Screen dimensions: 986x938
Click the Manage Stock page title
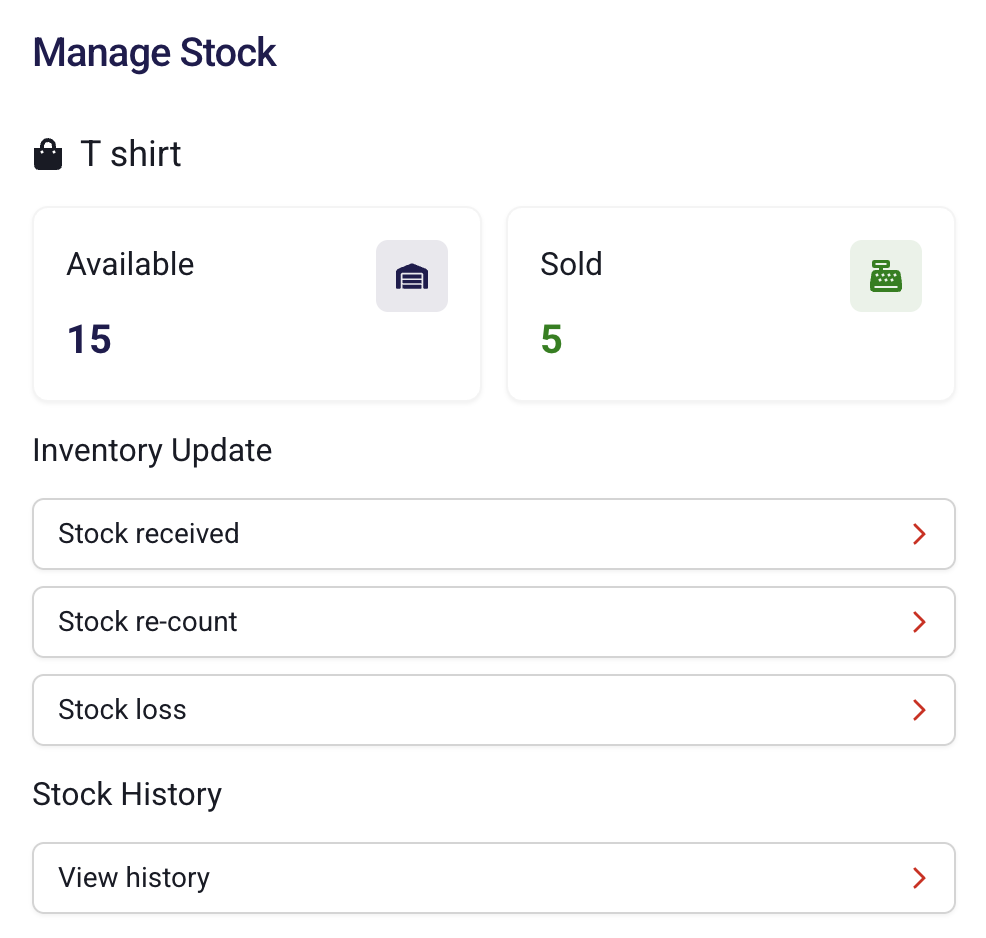click(155, 52)
